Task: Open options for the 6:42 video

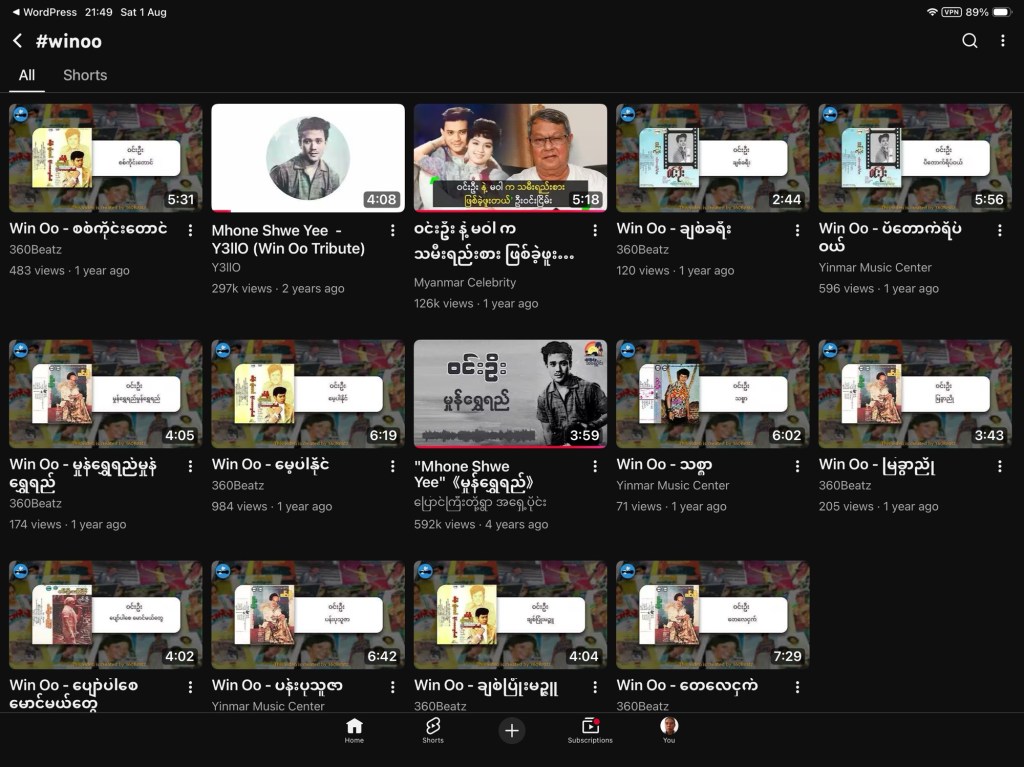Action: pyautogui.click(x=392, y=687)
